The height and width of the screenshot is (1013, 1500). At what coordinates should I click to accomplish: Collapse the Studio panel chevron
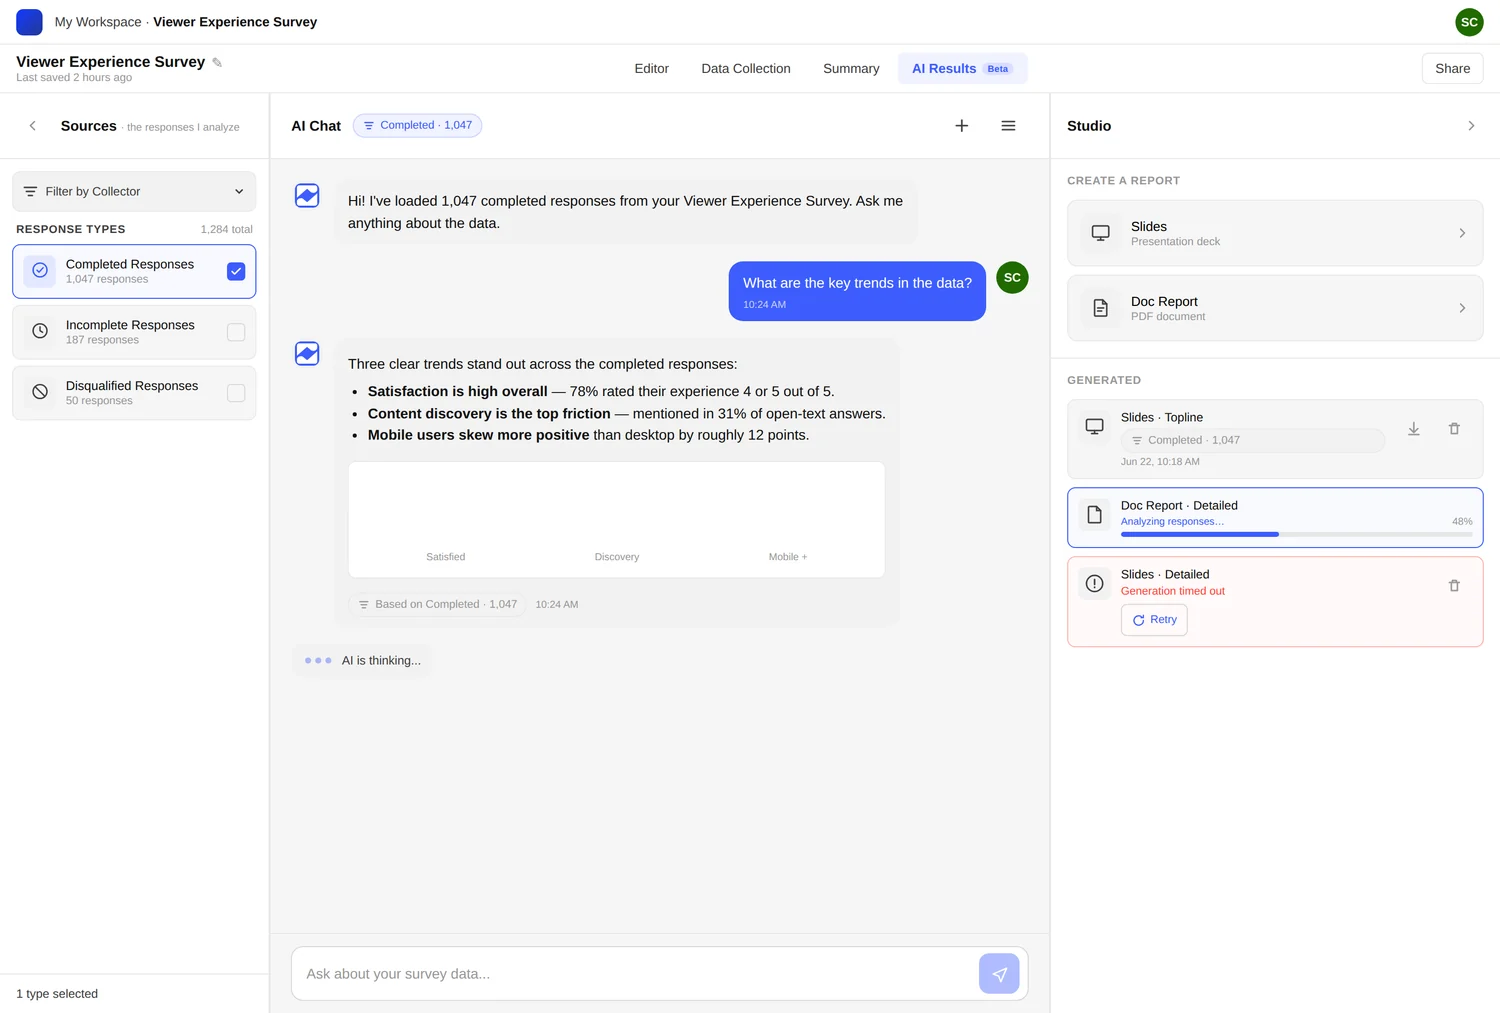[1471, 126]
